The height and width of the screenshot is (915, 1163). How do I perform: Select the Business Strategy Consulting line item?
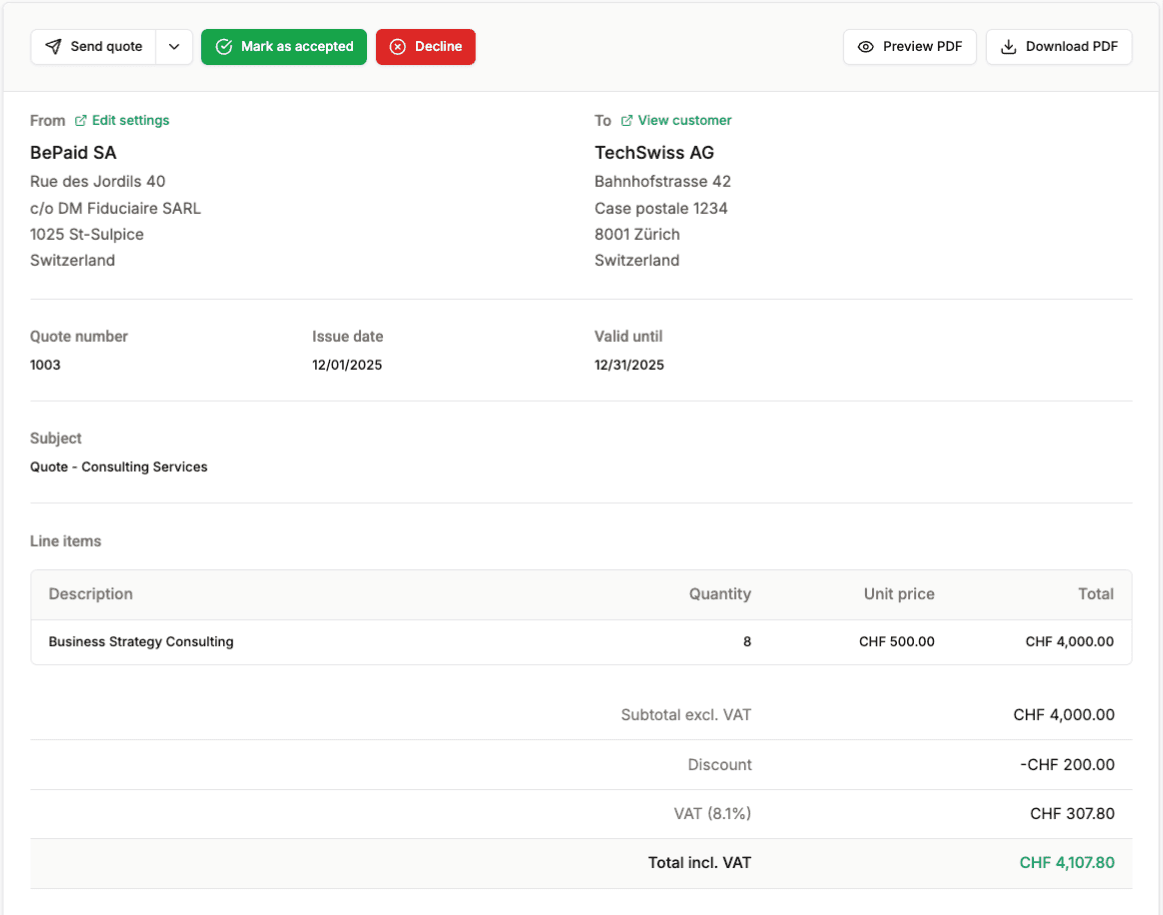141,642
